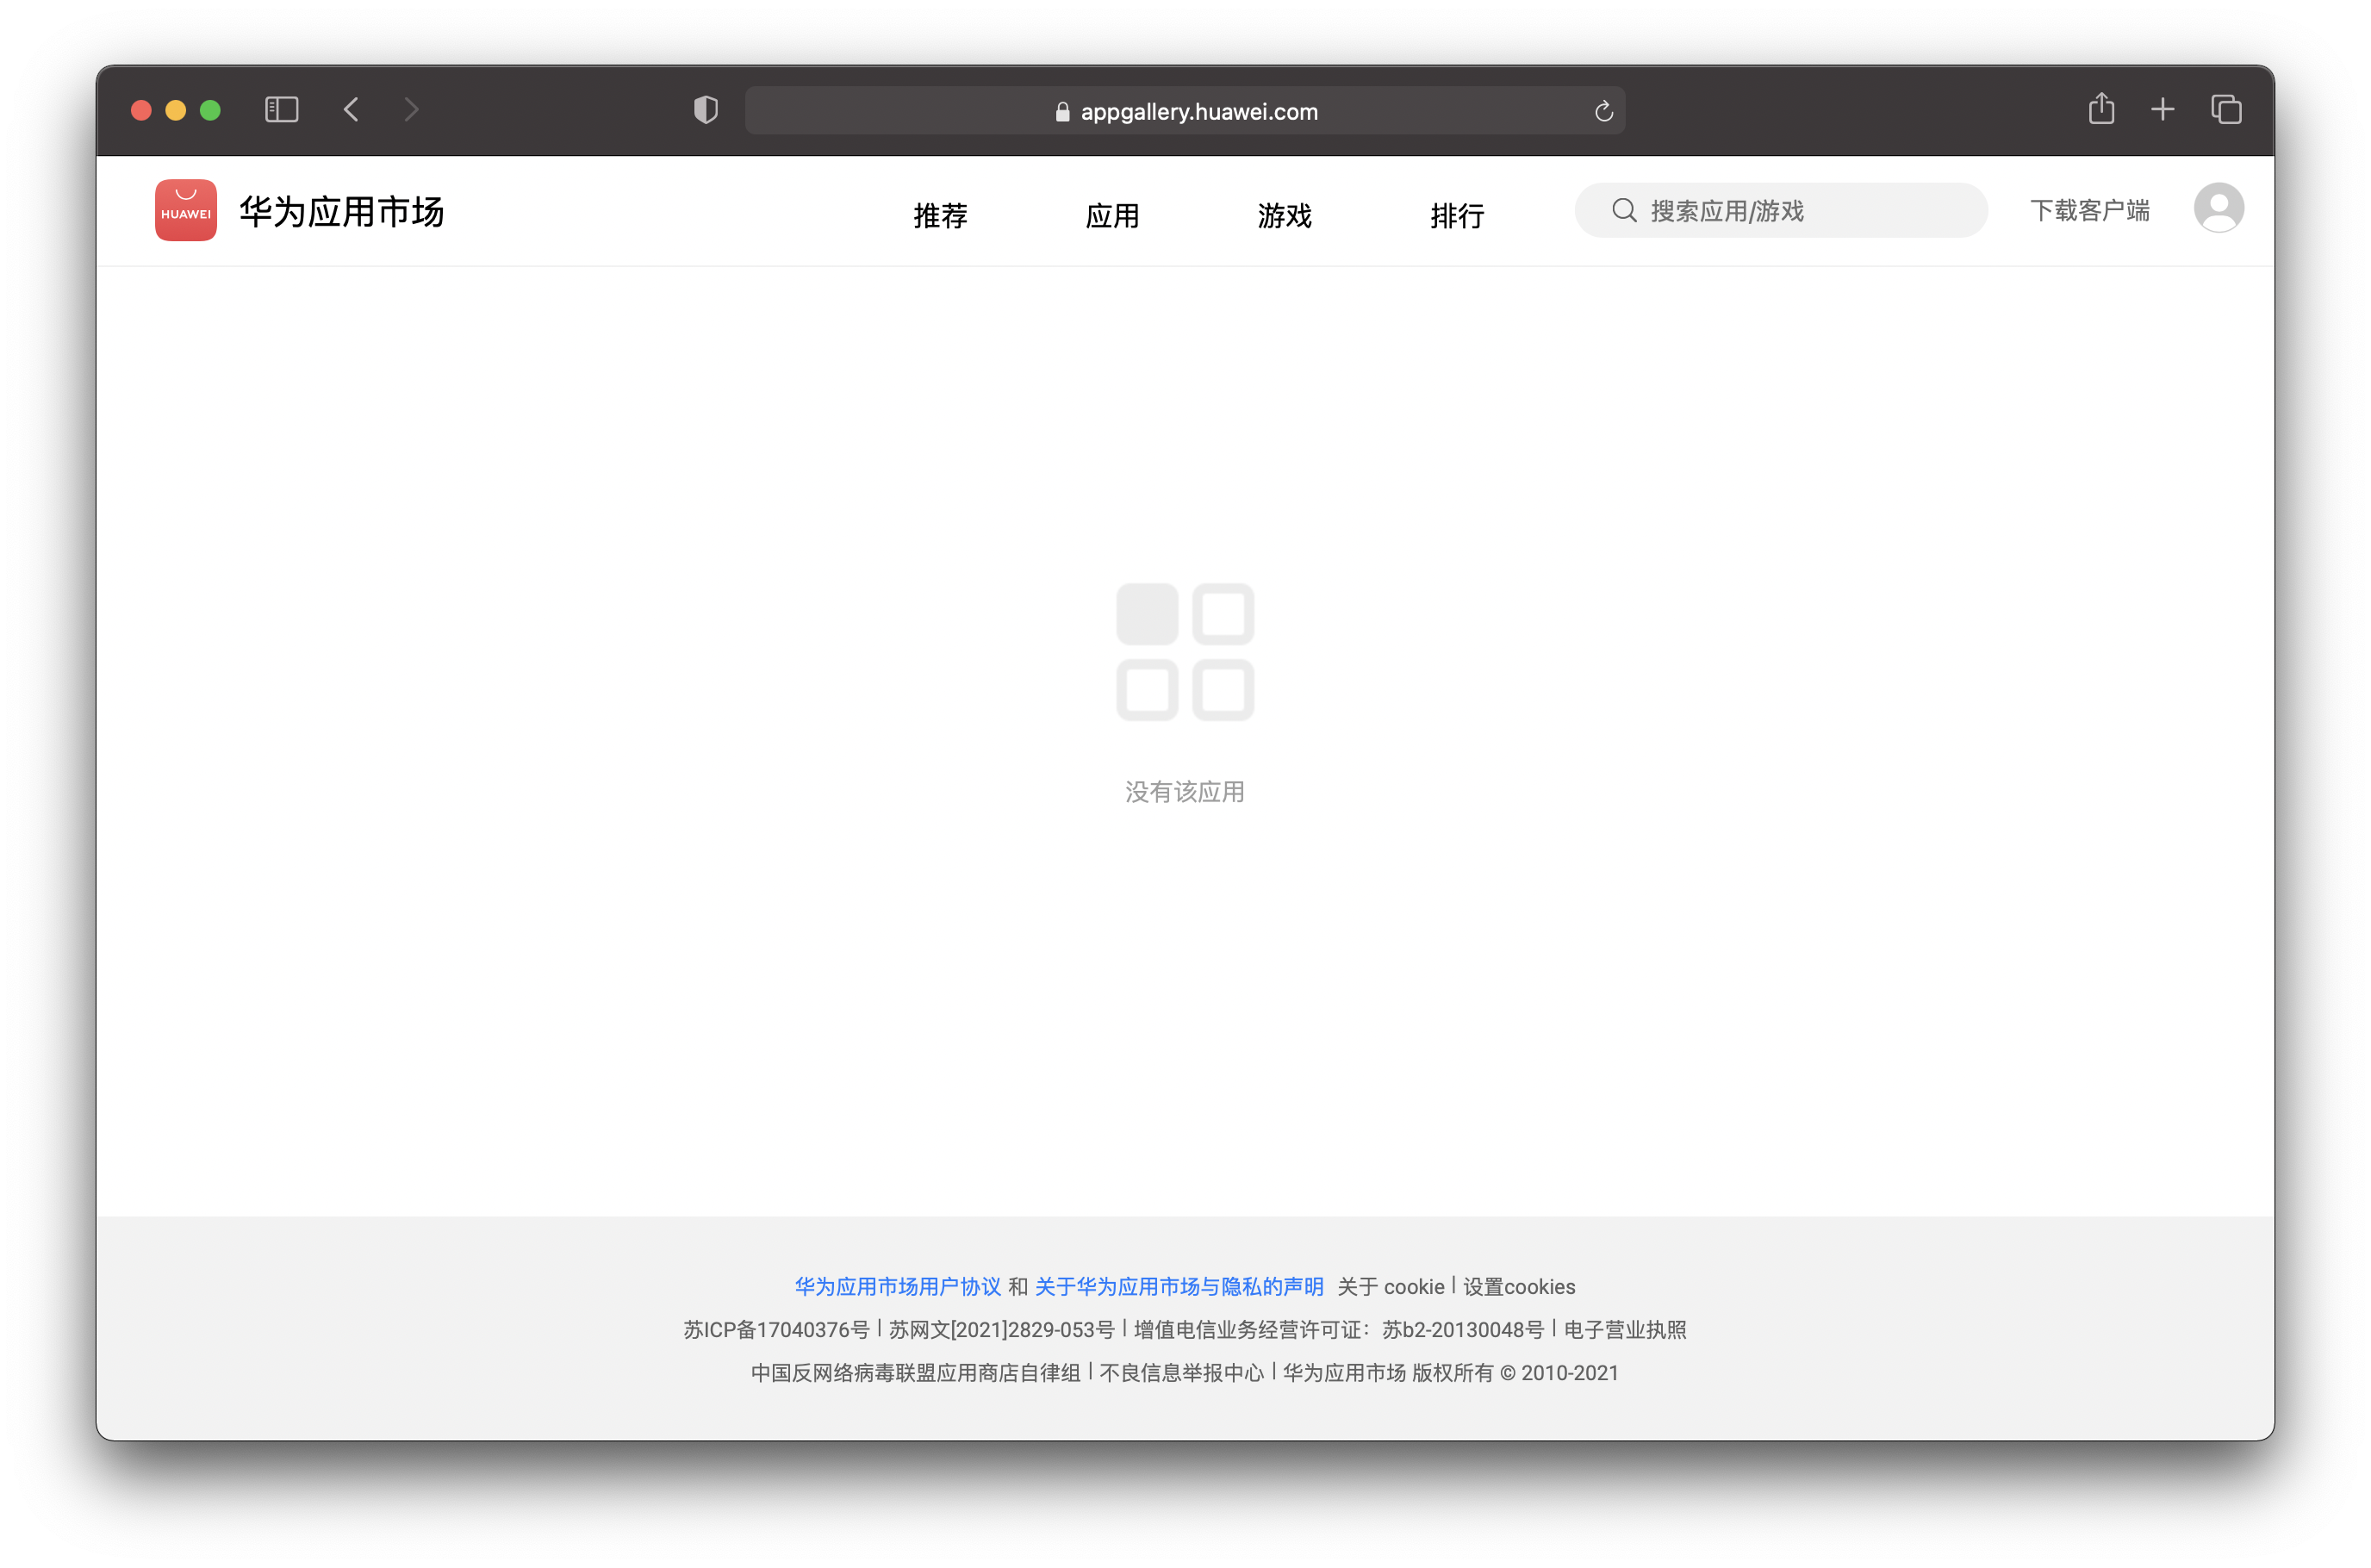Focus the 搜索应用/游戏 search field
This screenshot has width=2371, height=1568.
[x=1780, y=210]
